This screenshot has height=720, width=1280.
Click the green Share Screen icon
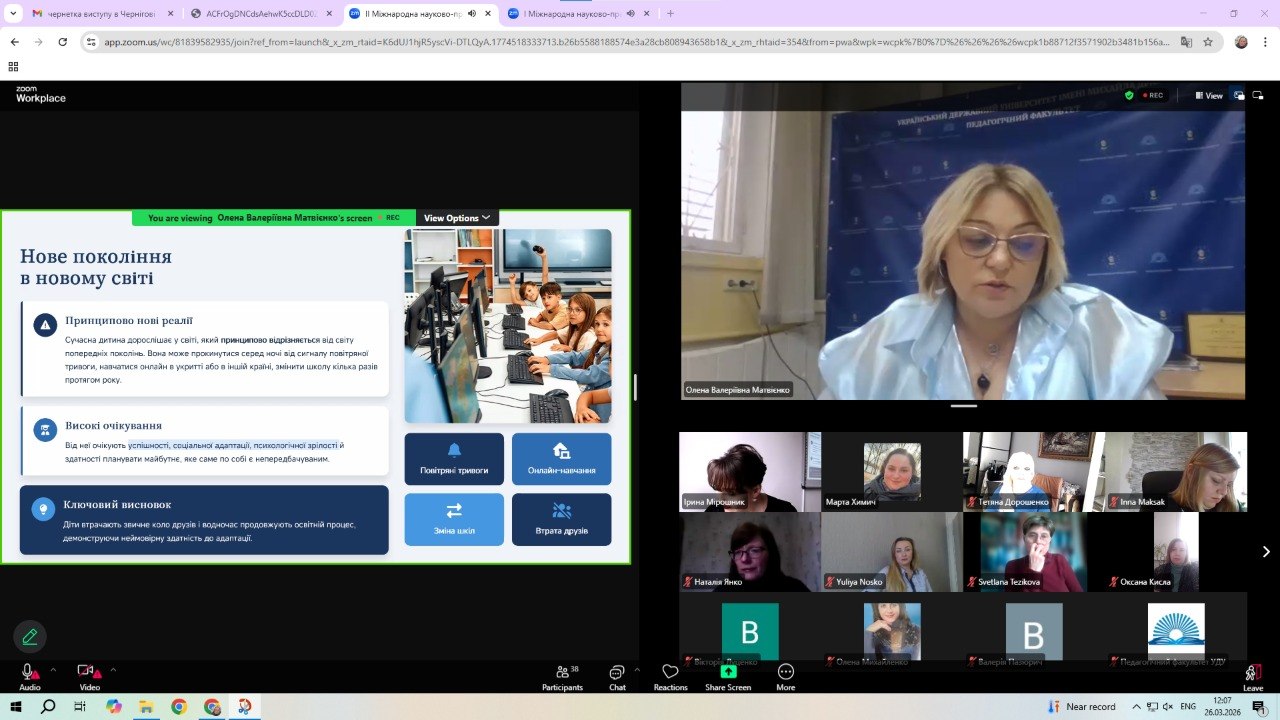[x=727, y=672]
